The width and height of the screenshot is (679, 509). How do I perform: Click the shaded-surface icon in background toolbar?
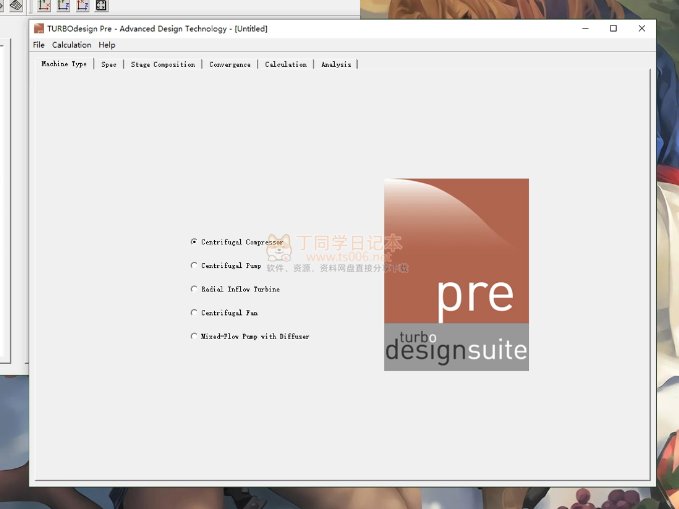[16, 5]
